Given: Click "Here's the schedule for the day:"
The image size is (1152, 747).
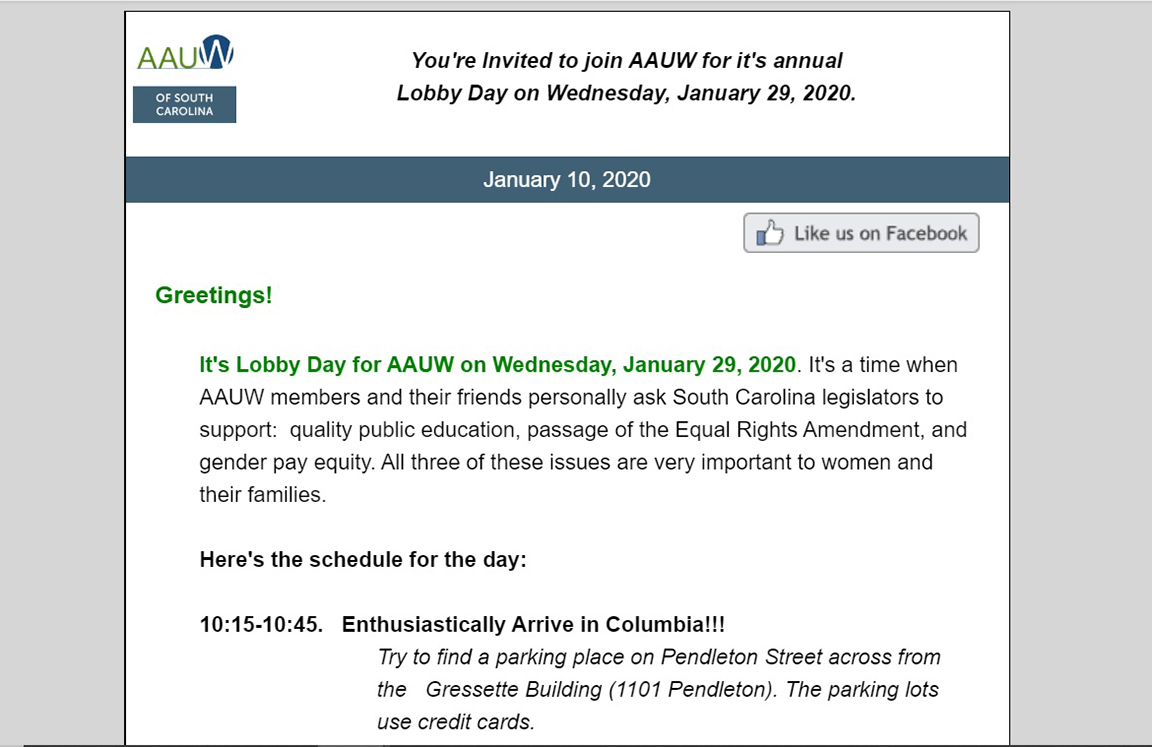Looking at the screenshot, I should [x=363, y=560].
